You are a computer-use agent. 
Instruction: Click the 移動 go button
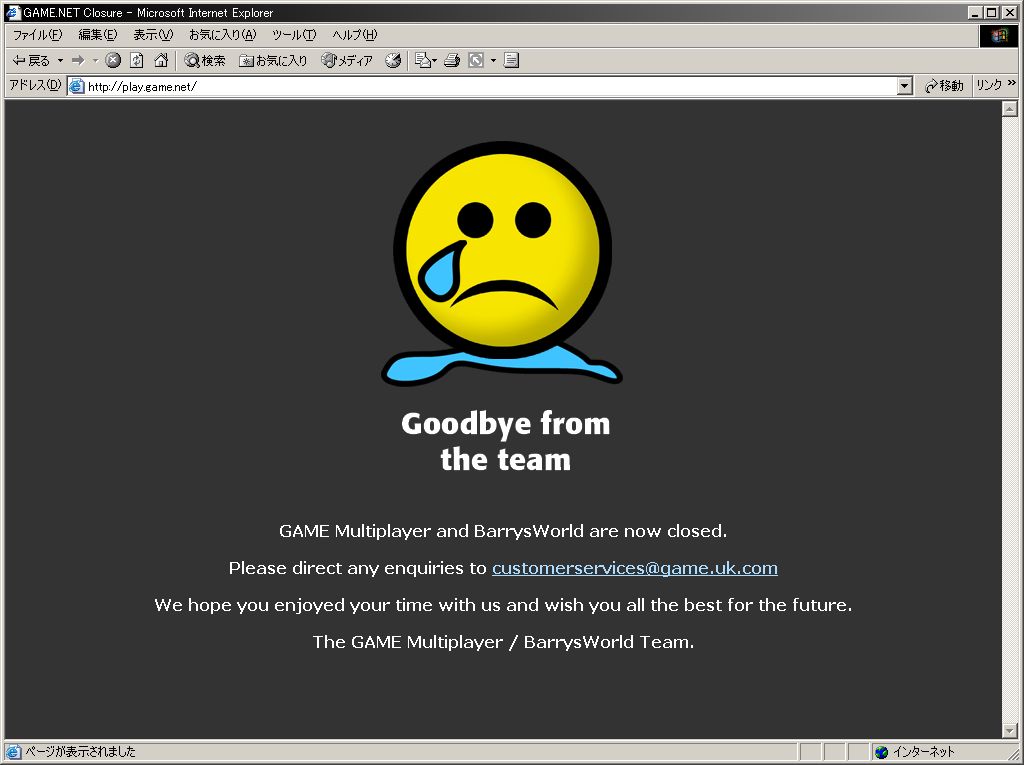(x=944, y=86)
